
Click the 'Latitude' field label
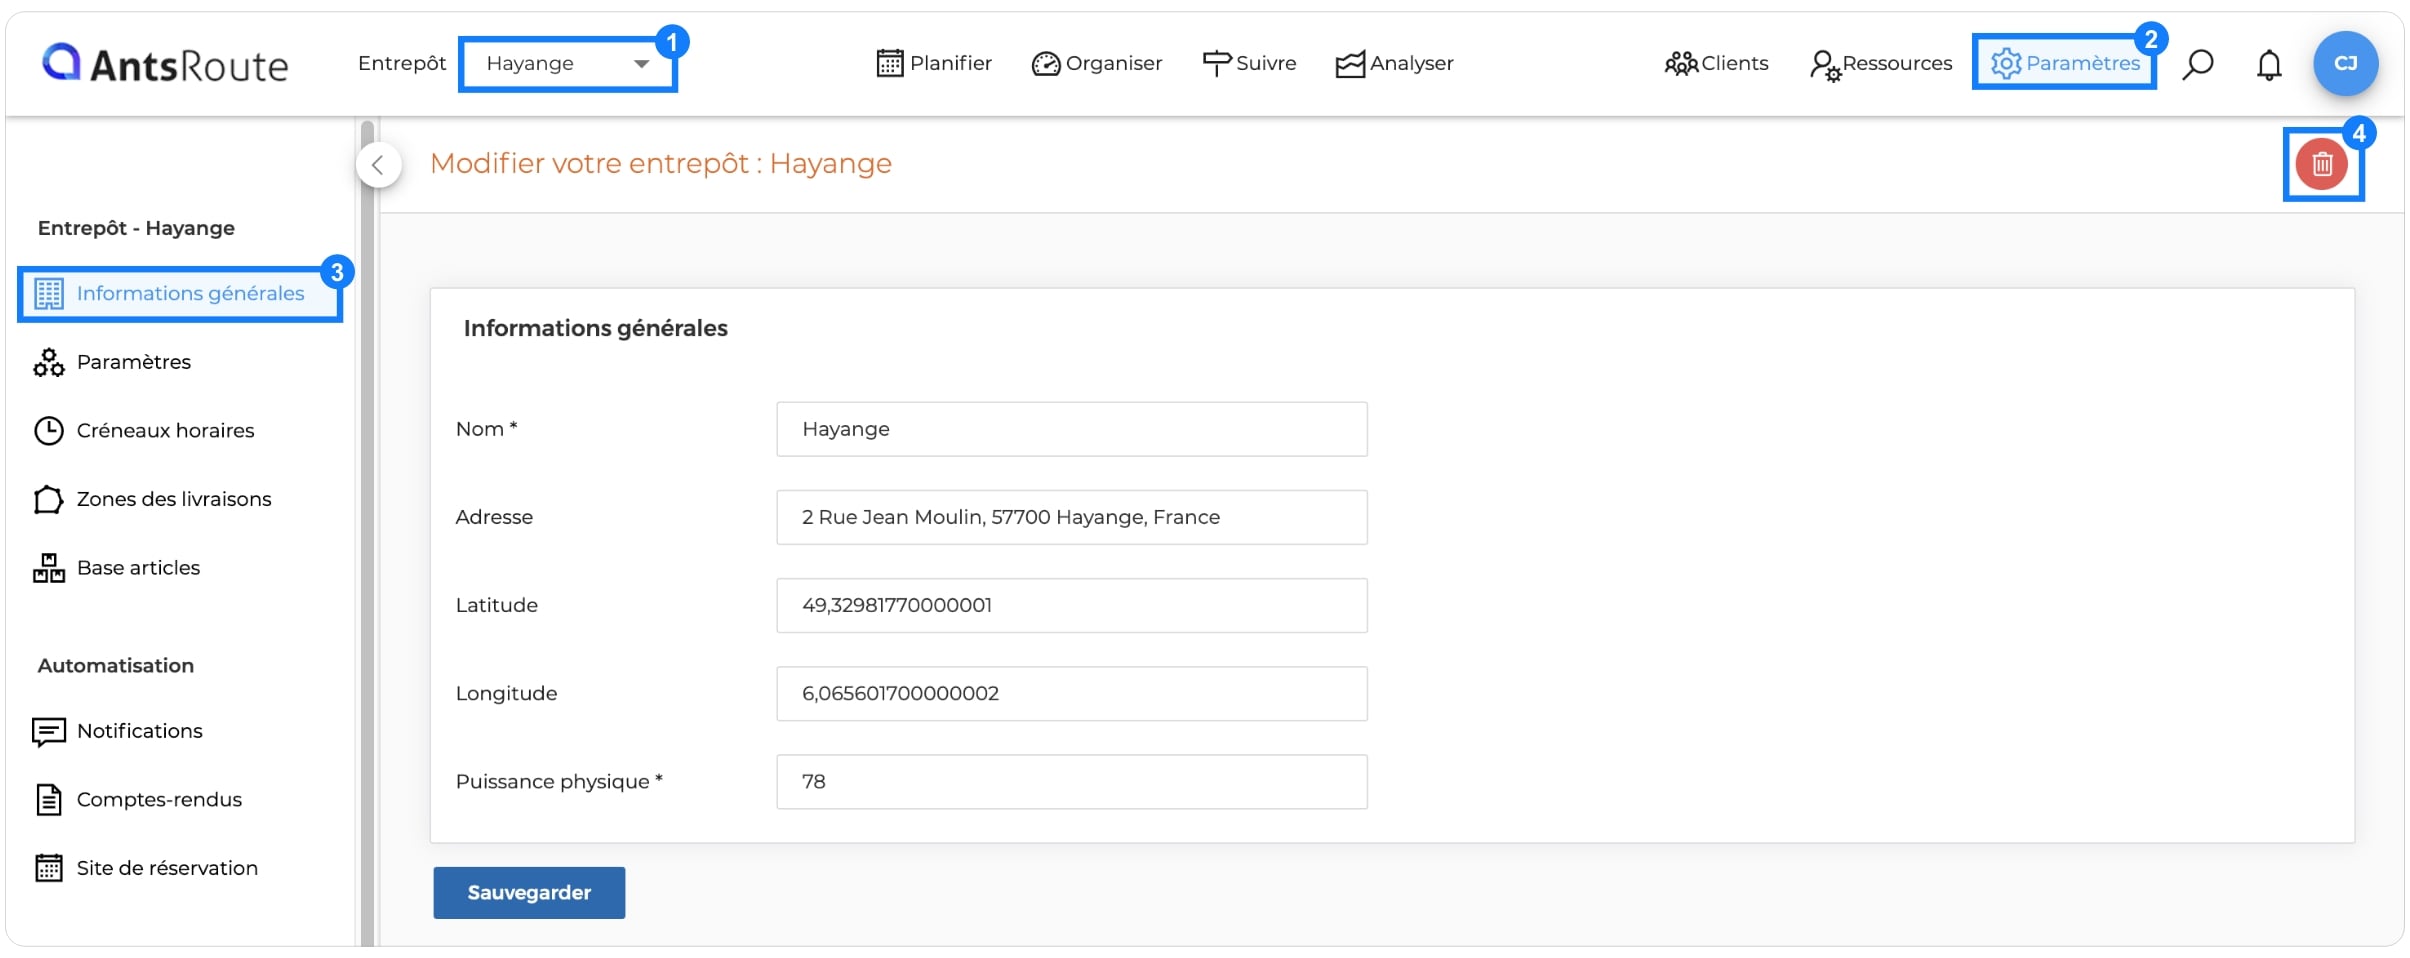click(x=496, y=605)
